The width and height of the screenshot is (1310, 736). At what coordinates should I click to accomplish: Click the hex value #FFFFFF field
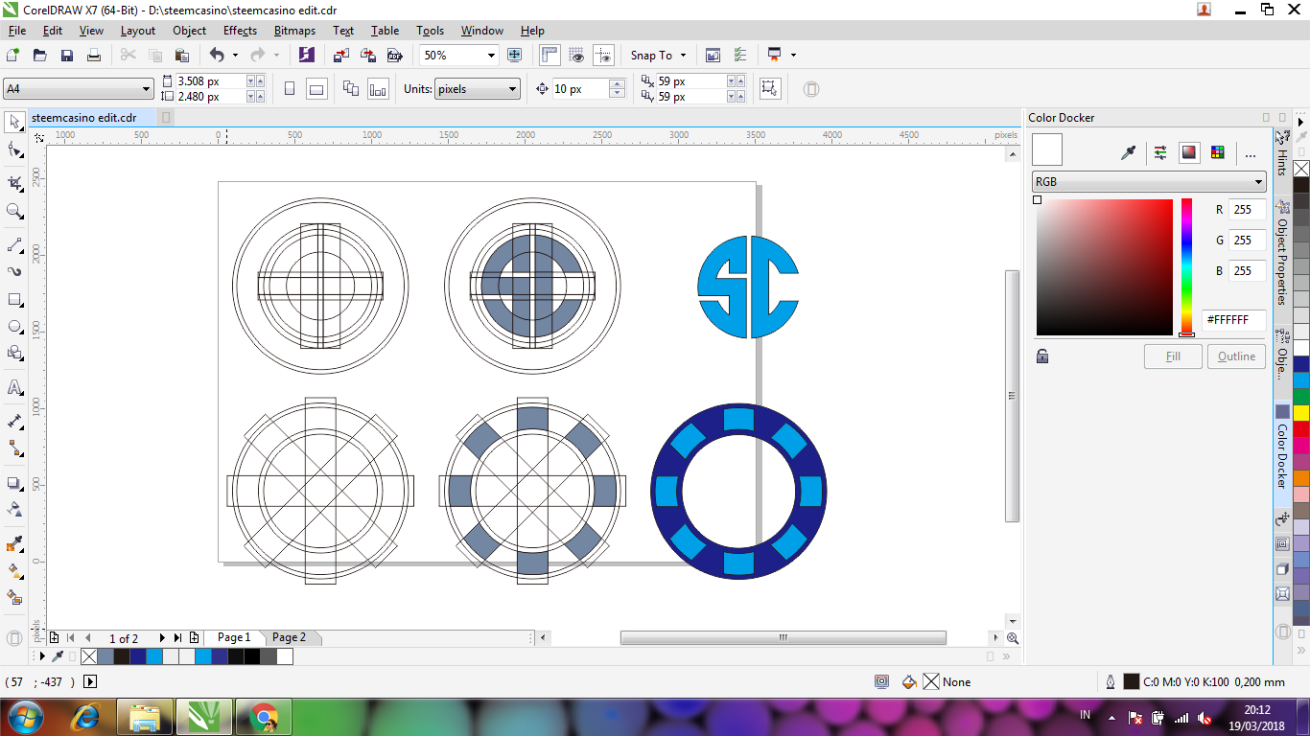pos(1234,320)
